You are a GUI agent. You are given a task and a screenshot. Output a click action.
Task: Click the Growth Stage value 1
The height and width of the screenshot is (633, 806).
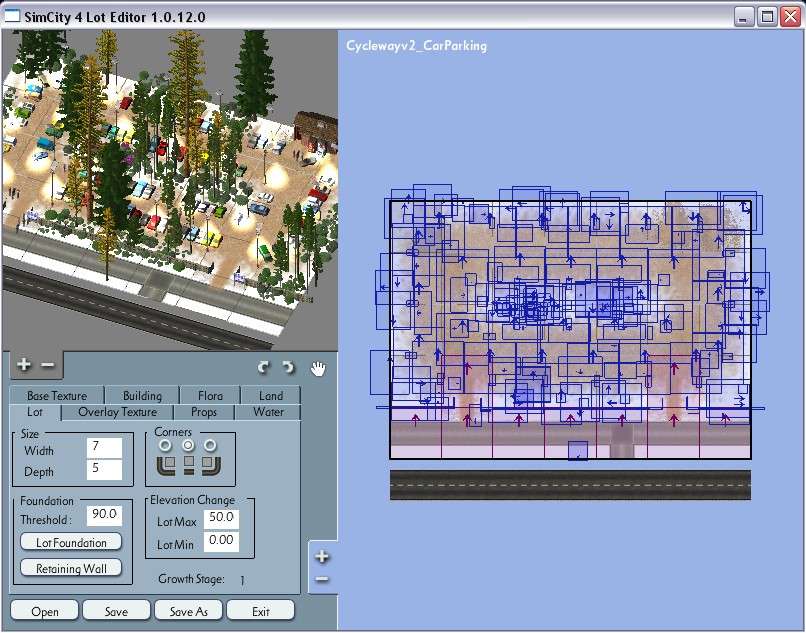coord(242,580)
